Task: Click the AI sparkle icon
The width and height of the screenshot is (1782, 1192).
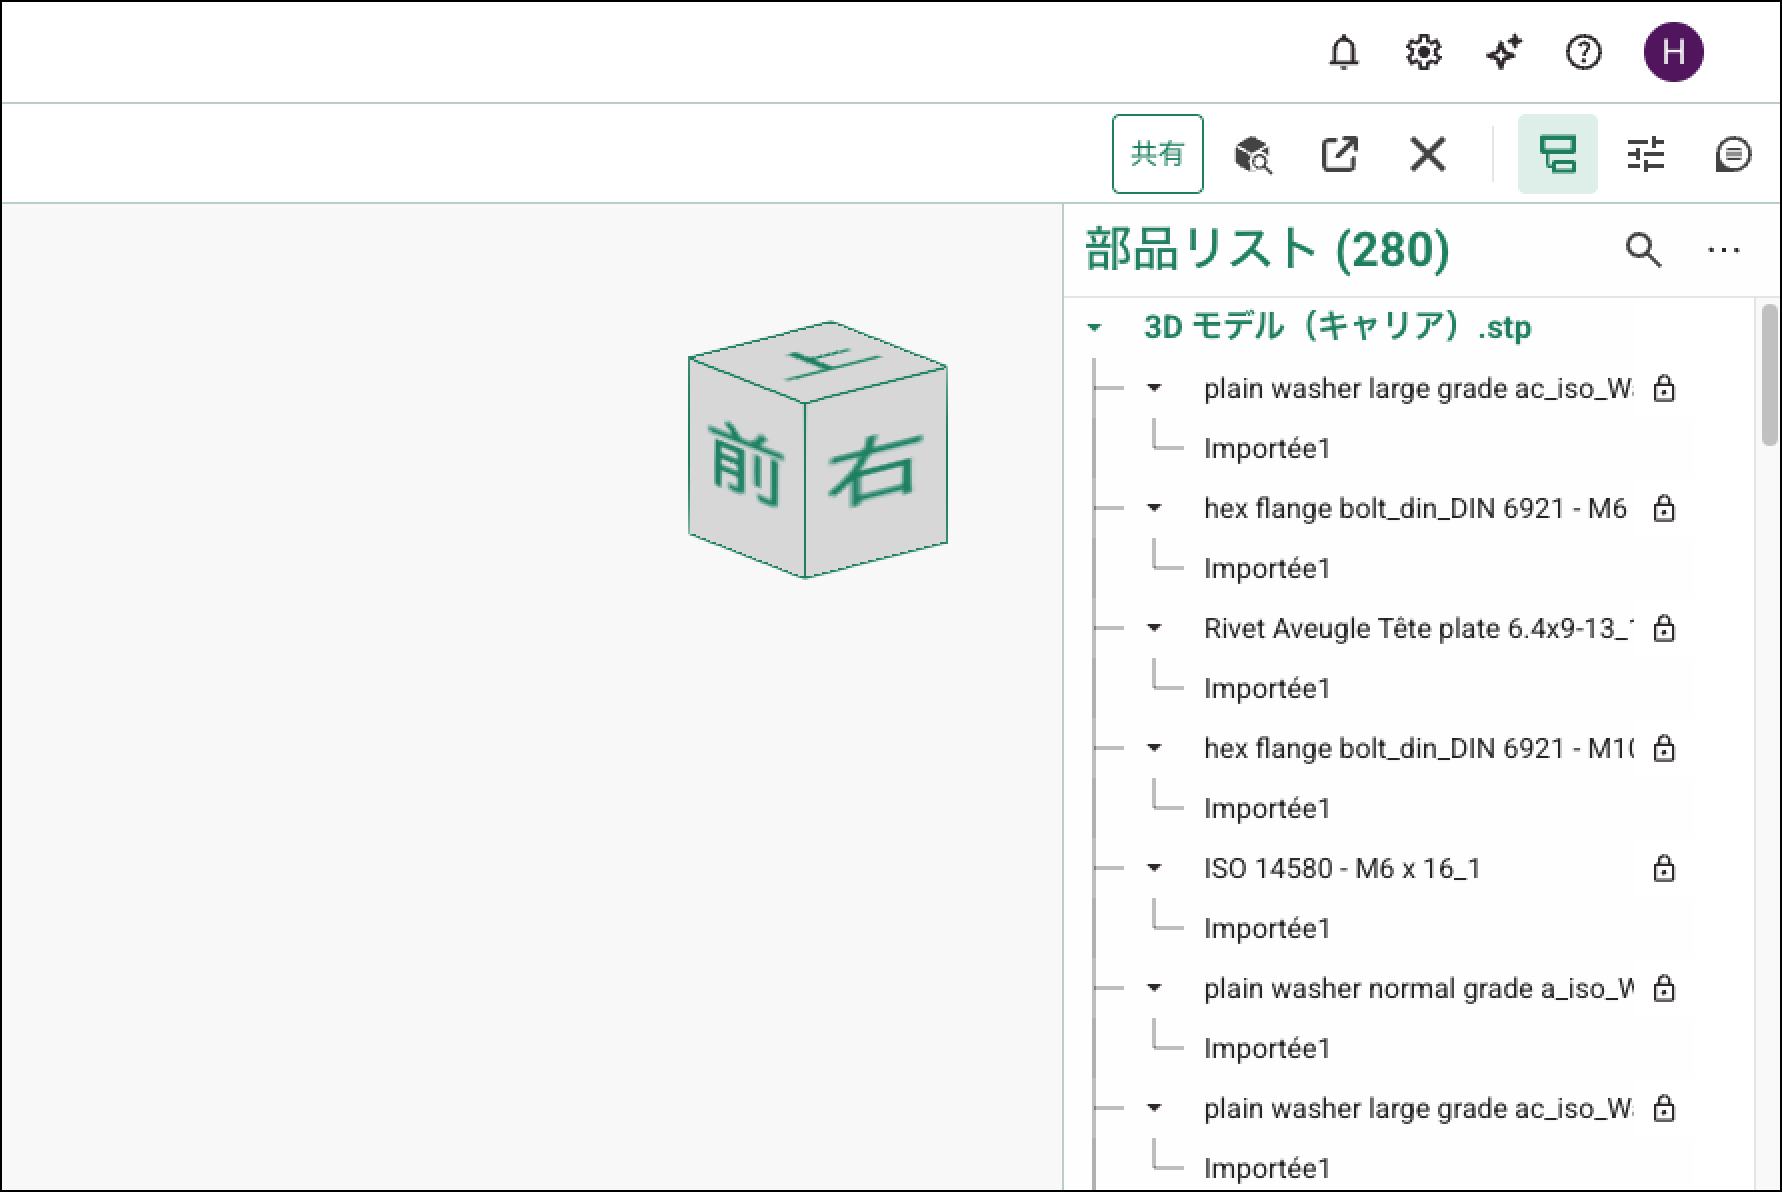Action: 1503,52
